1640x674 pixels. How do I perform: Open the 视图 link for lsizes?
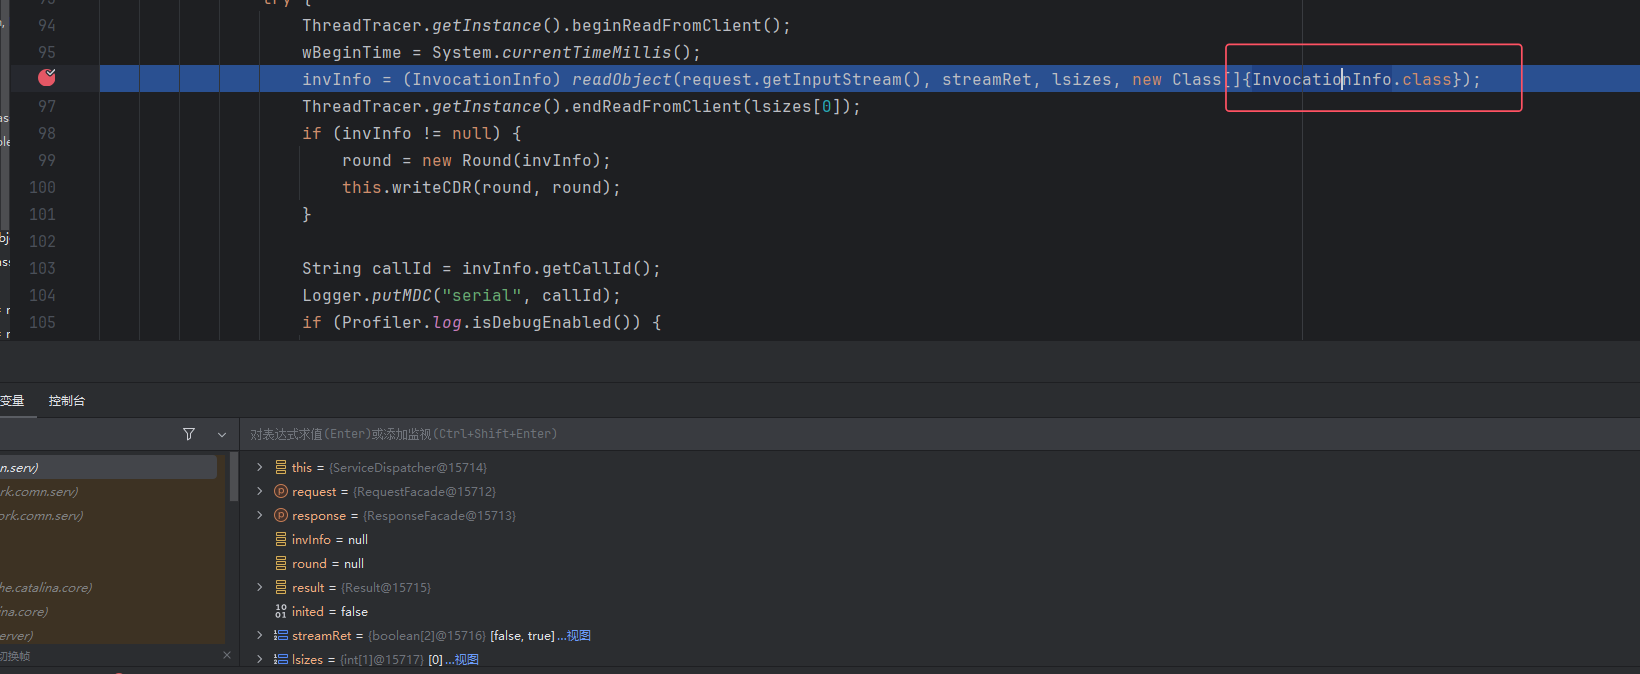point(466,659)
